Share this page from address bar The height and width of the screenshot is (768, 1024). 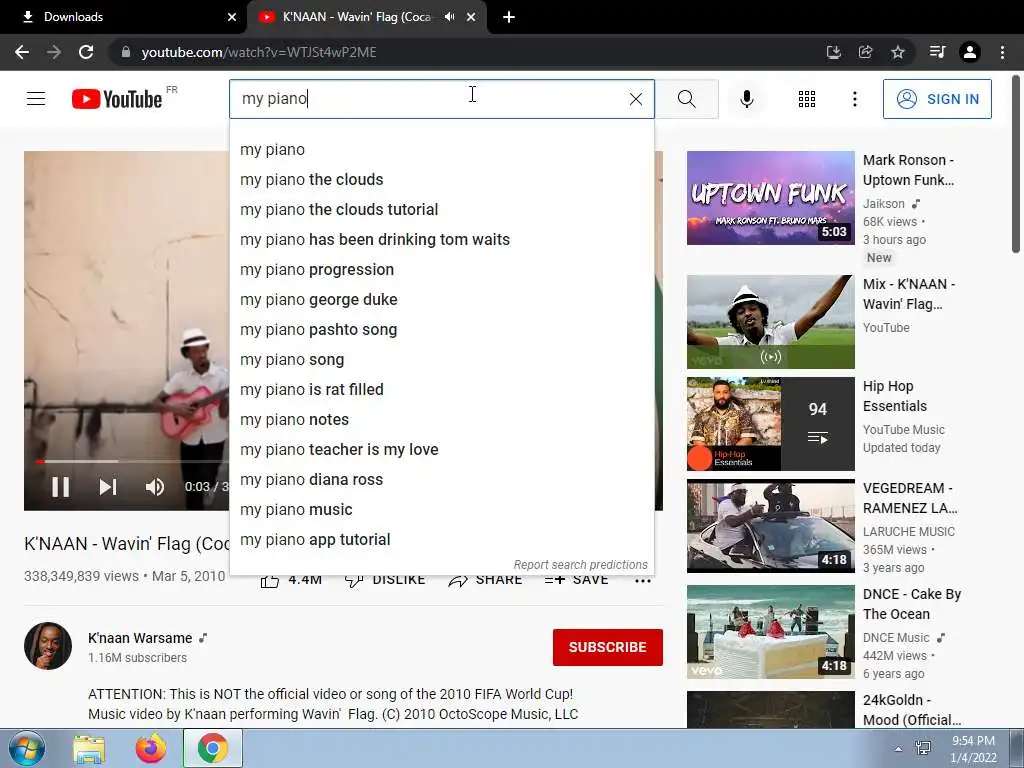tap(865, 52)
